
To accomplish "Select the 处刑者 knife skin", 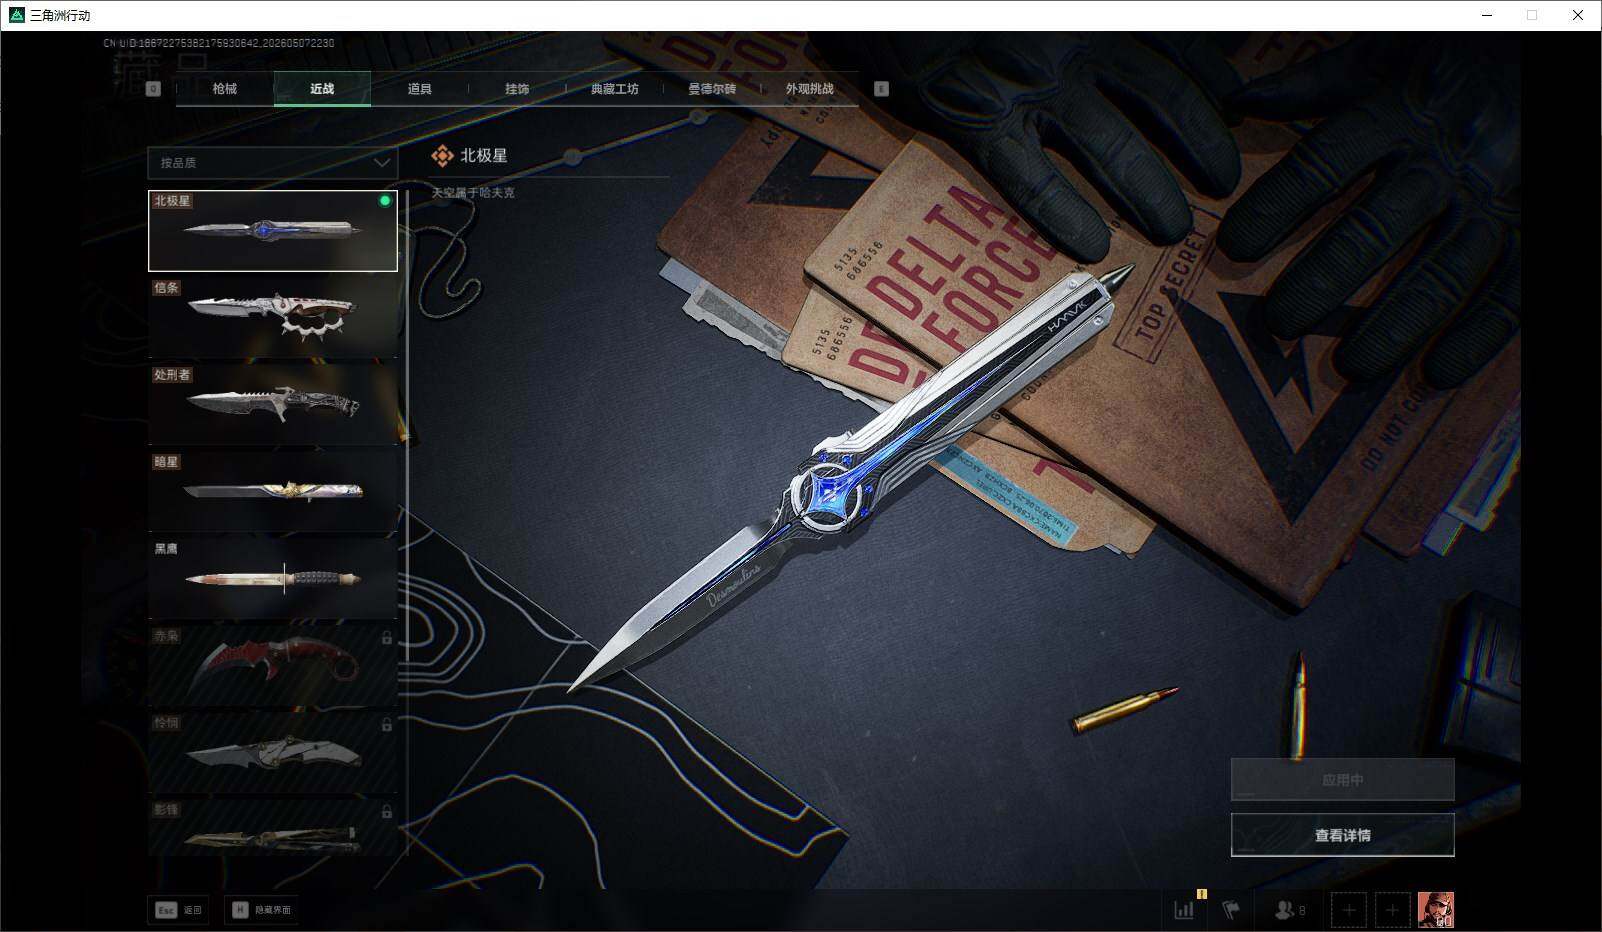I will pyautogui.click(x=273, y=405).
